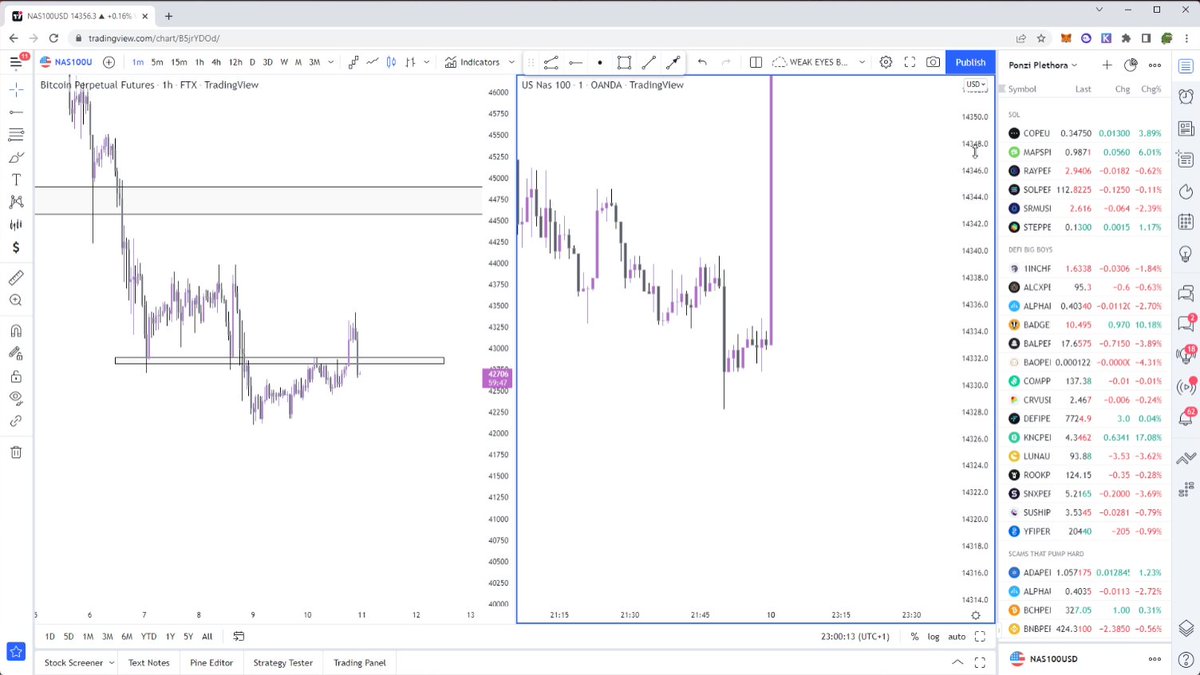This screenshot has width=1200, height=675.
Task: Select the 1D date range
Action: pyautogui.click(x=50, y=636)
